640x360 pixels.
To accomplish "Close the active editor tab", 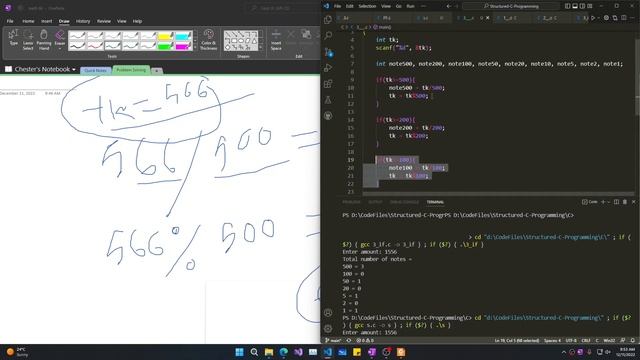I will pos(487,18).
